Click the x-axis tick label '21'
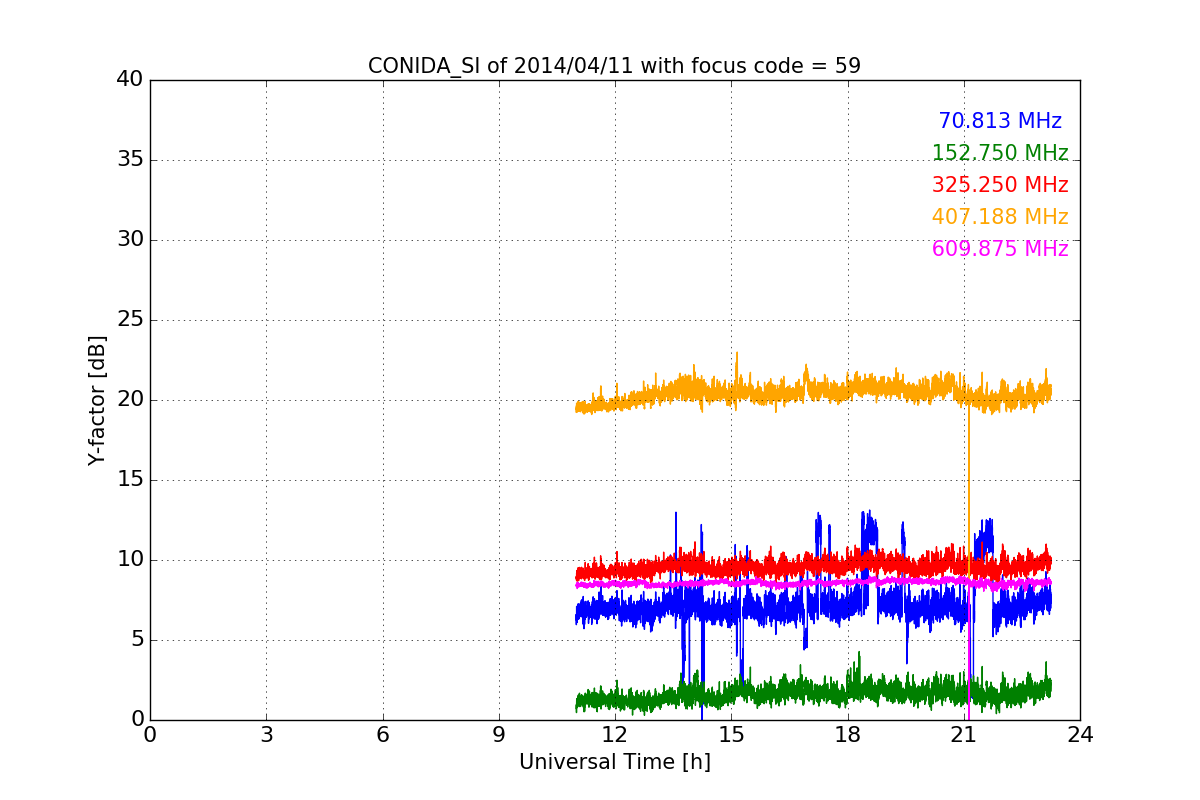The height and width of the screenshot is (800, 1200). (964, 735)
